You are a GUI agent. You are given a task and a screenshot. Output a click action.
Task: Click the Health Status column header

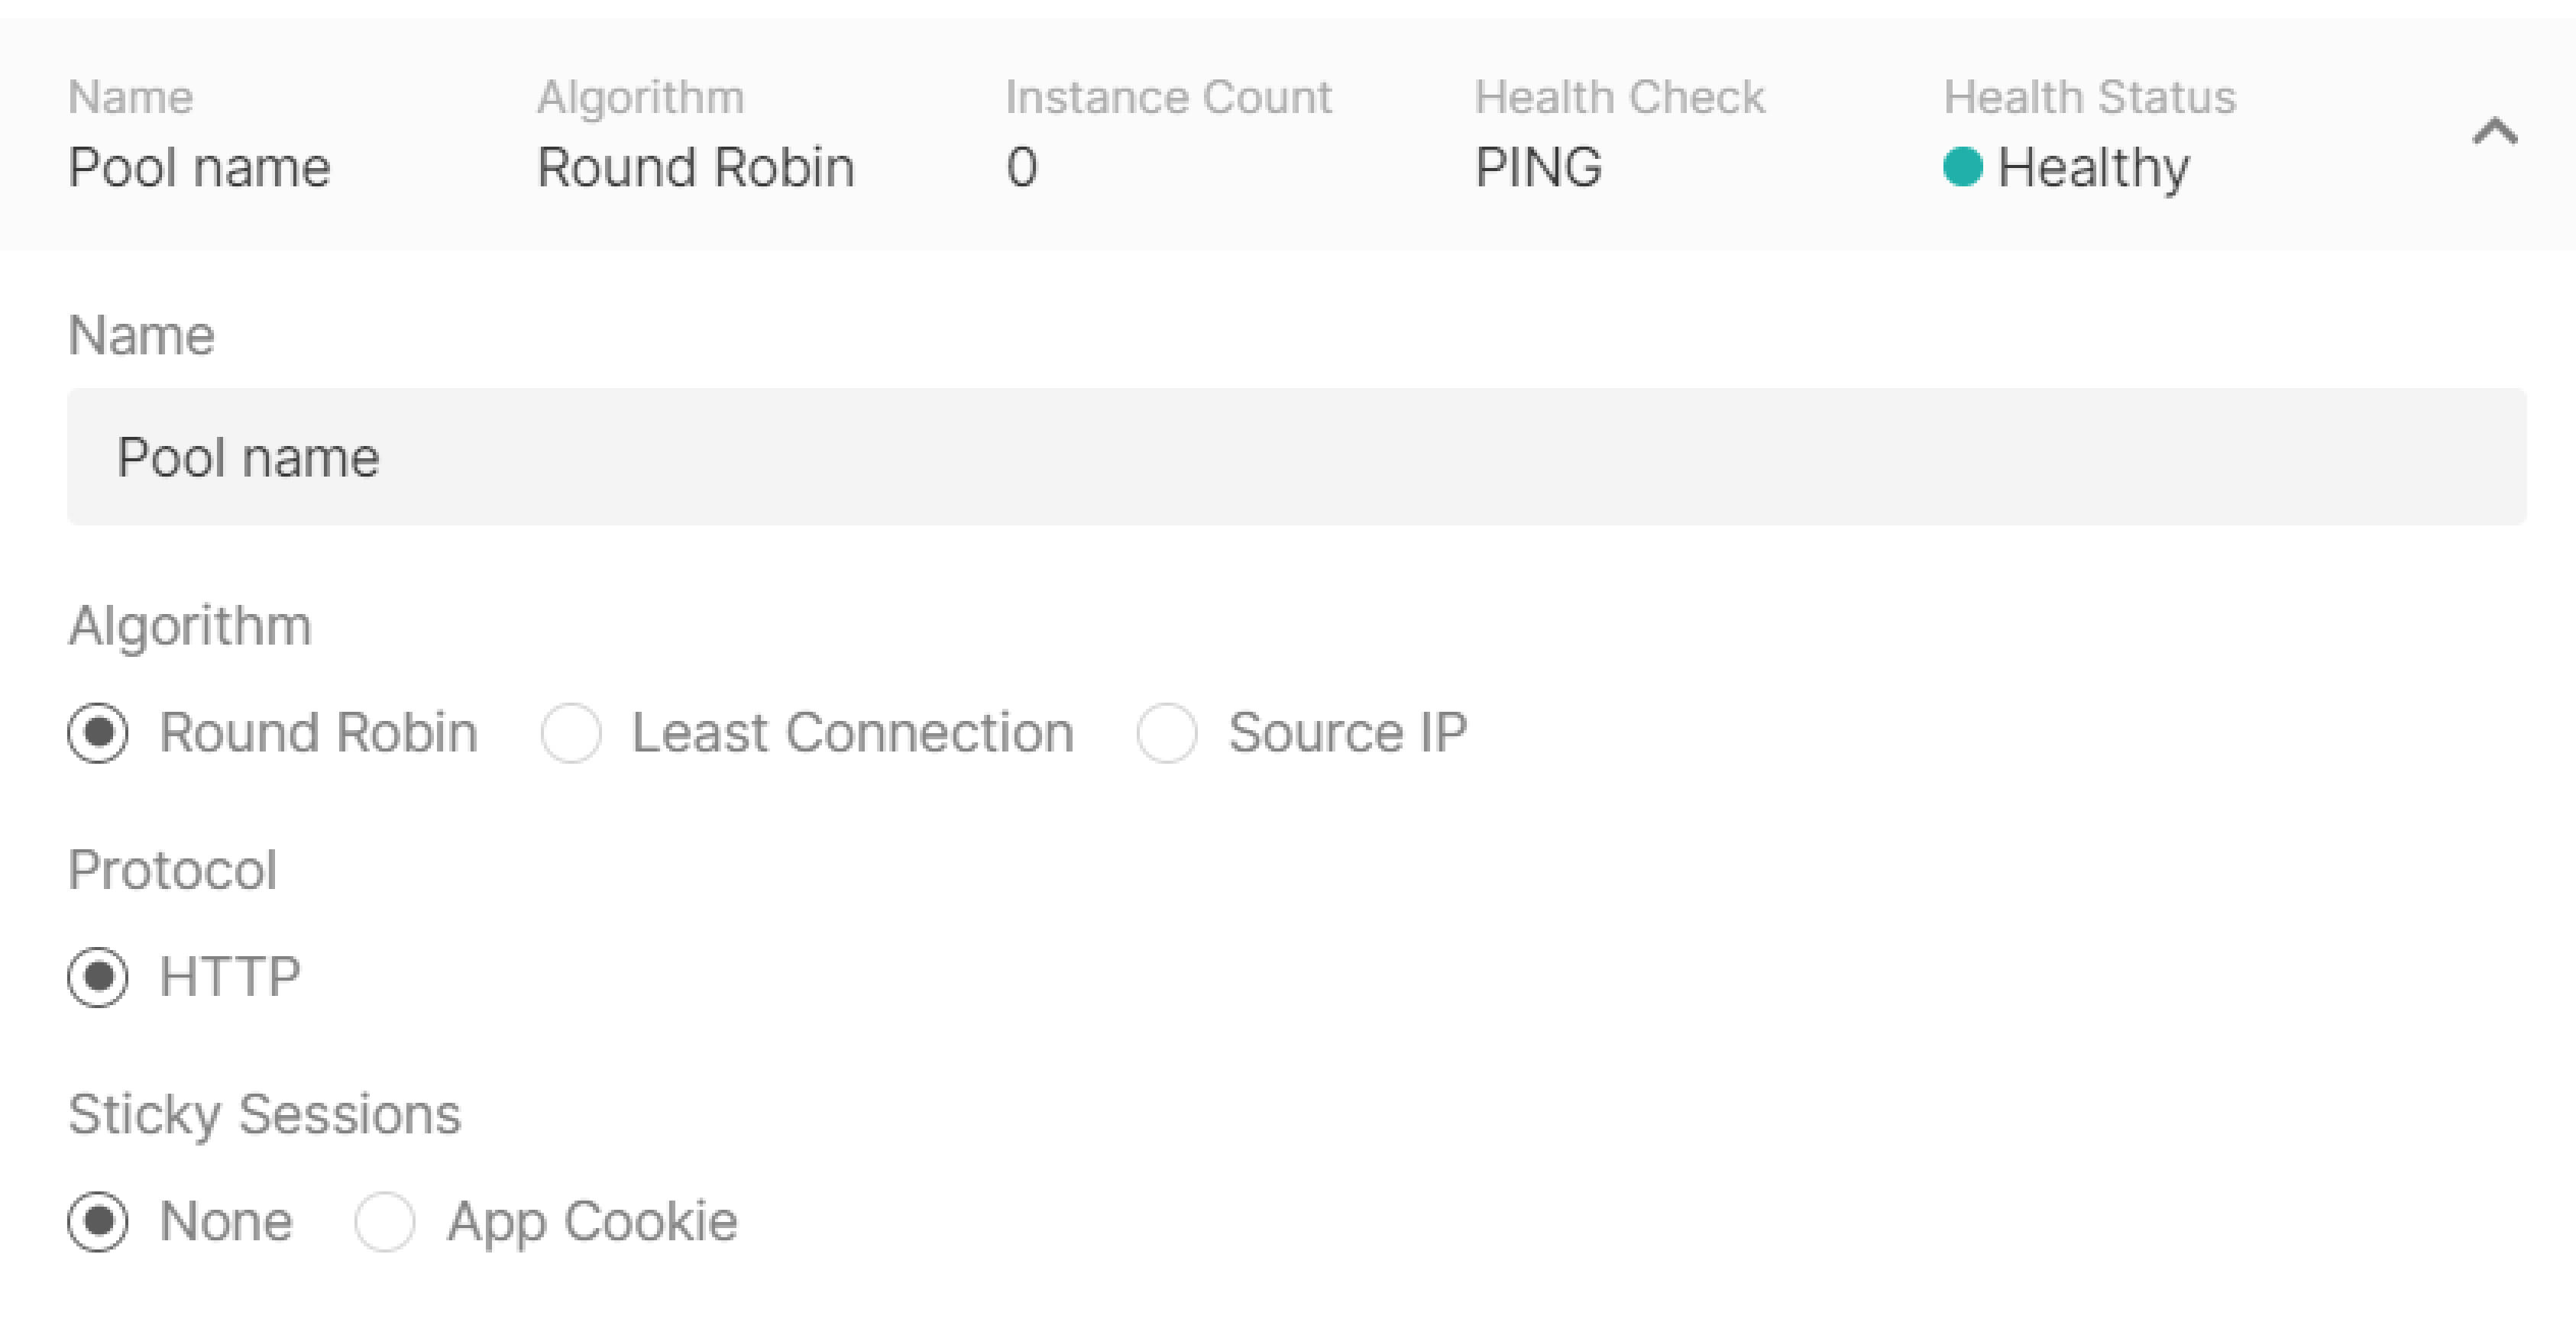(2089, 97)
